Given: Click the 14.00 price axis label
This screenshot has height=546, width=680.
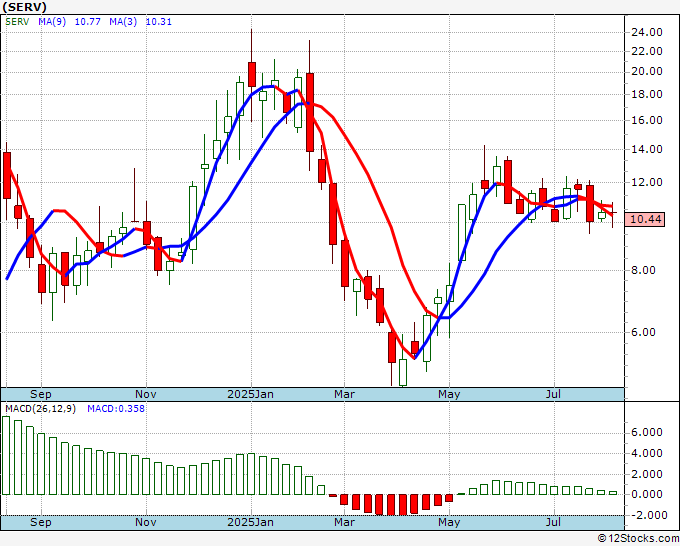Looking at the screenshot, I should (647, 149).
